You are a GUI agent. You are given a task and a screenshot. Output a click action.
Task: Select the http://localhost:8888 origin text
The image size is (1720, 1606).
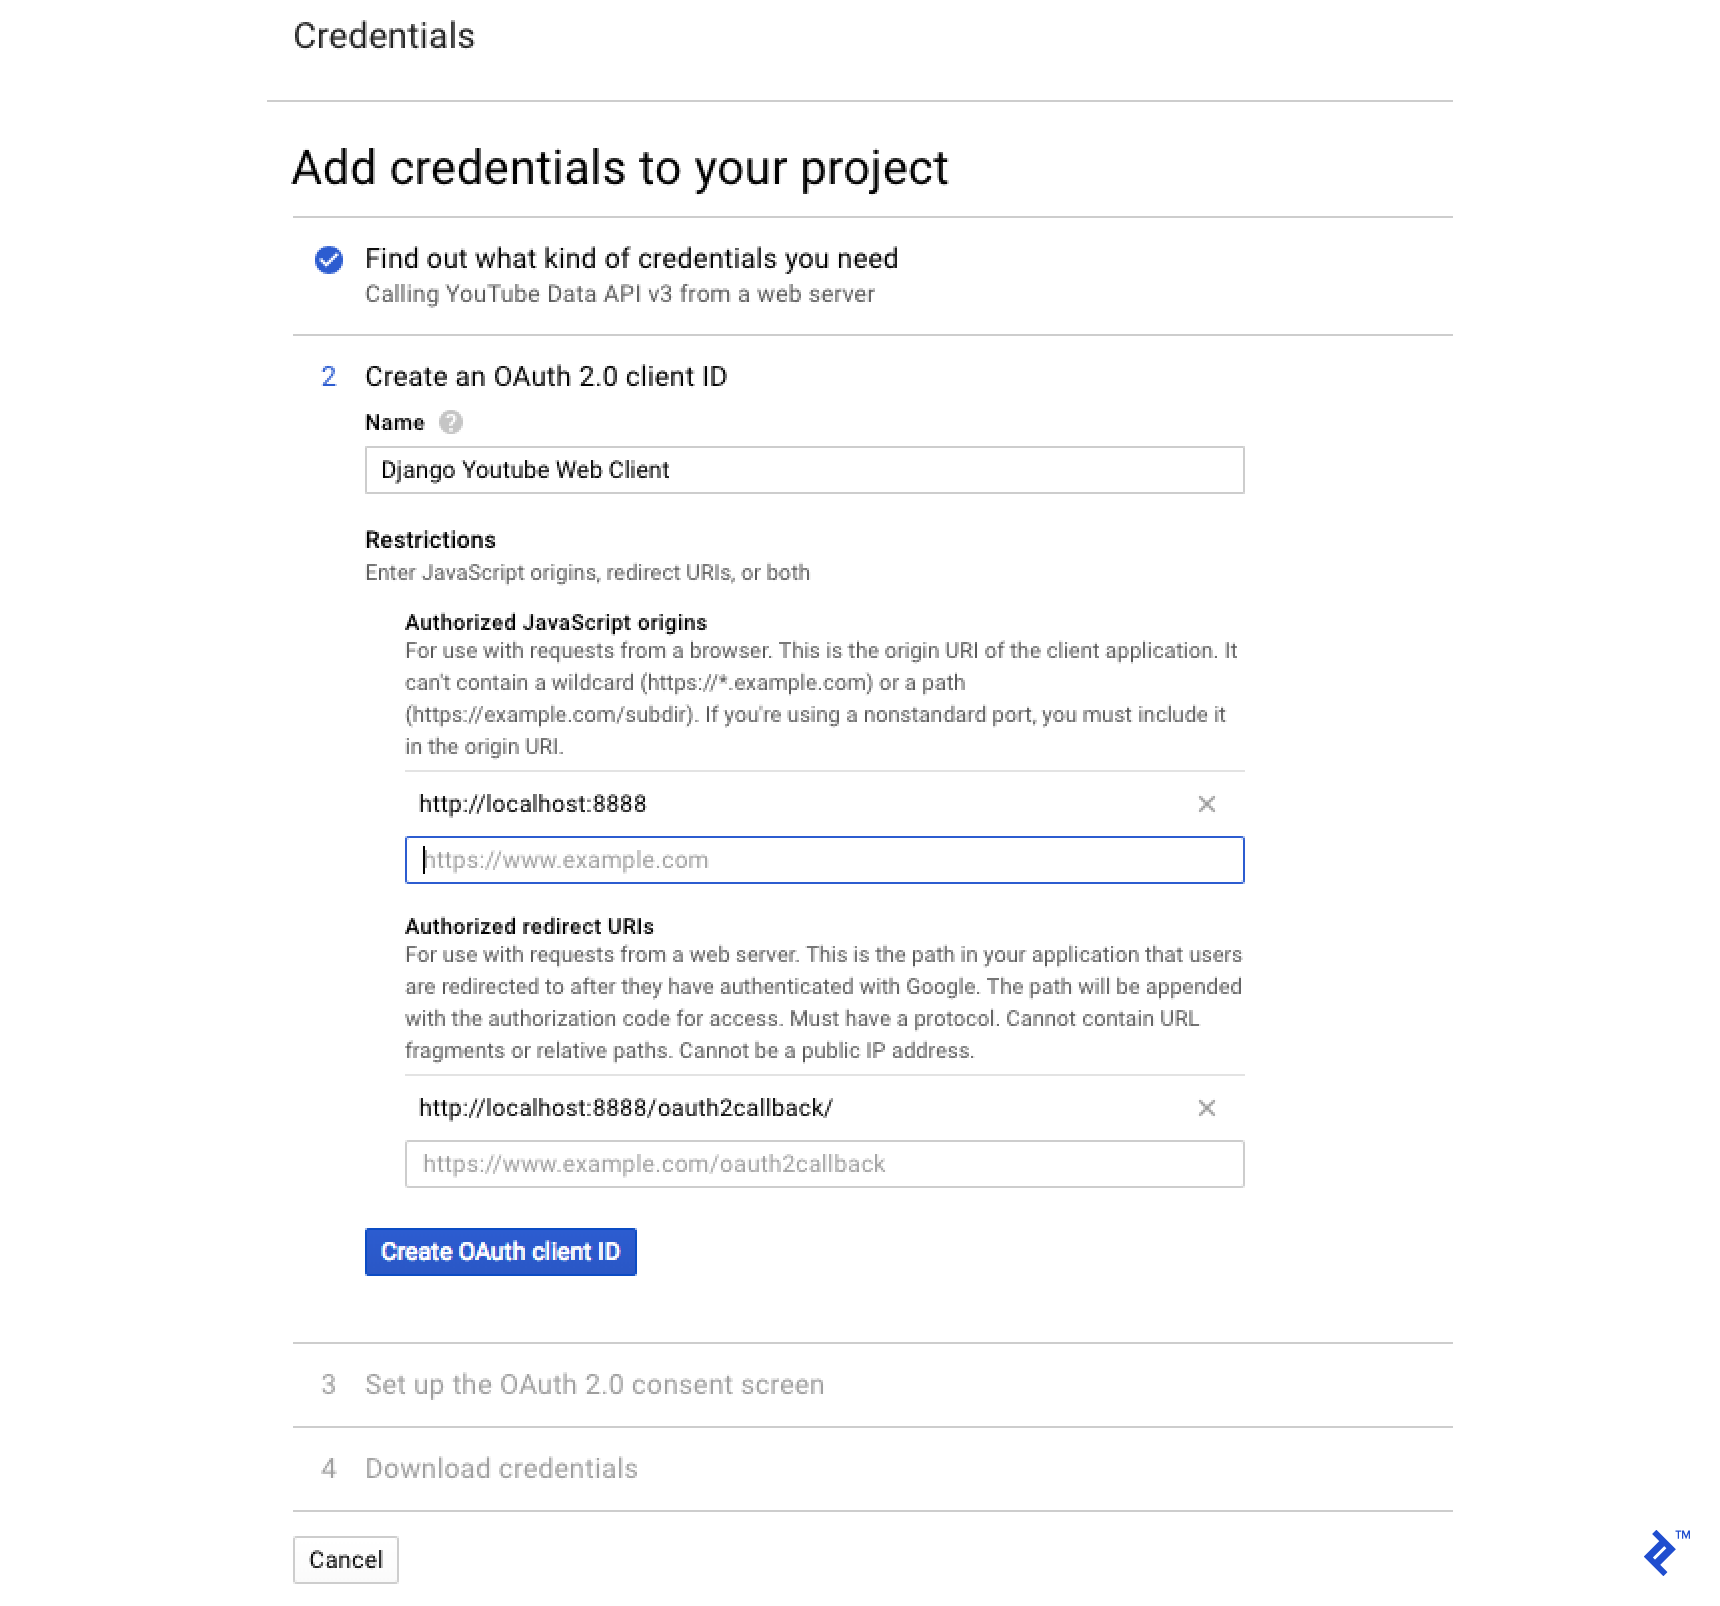[x=532, y=803]
